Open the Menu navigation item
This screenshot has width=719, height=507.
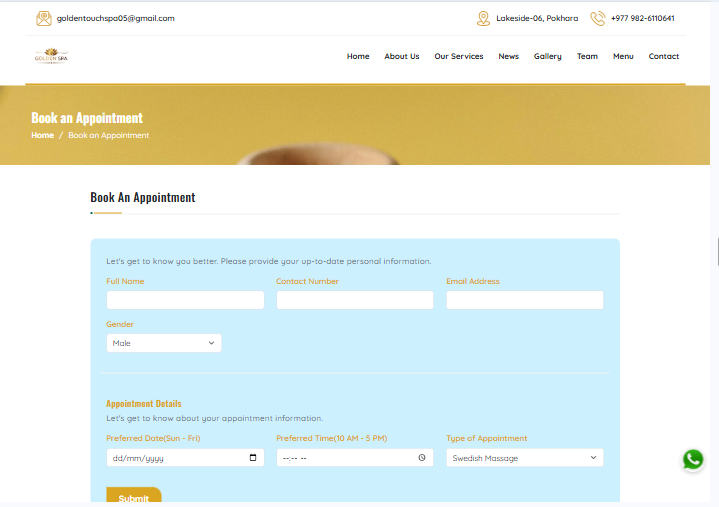click(623, 56)
